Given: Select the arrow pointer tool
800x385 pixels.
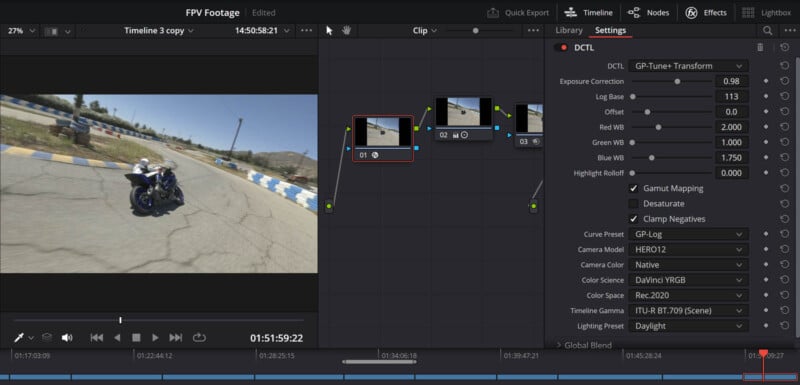Looking at the screenshot, I should tap(329, 31).
